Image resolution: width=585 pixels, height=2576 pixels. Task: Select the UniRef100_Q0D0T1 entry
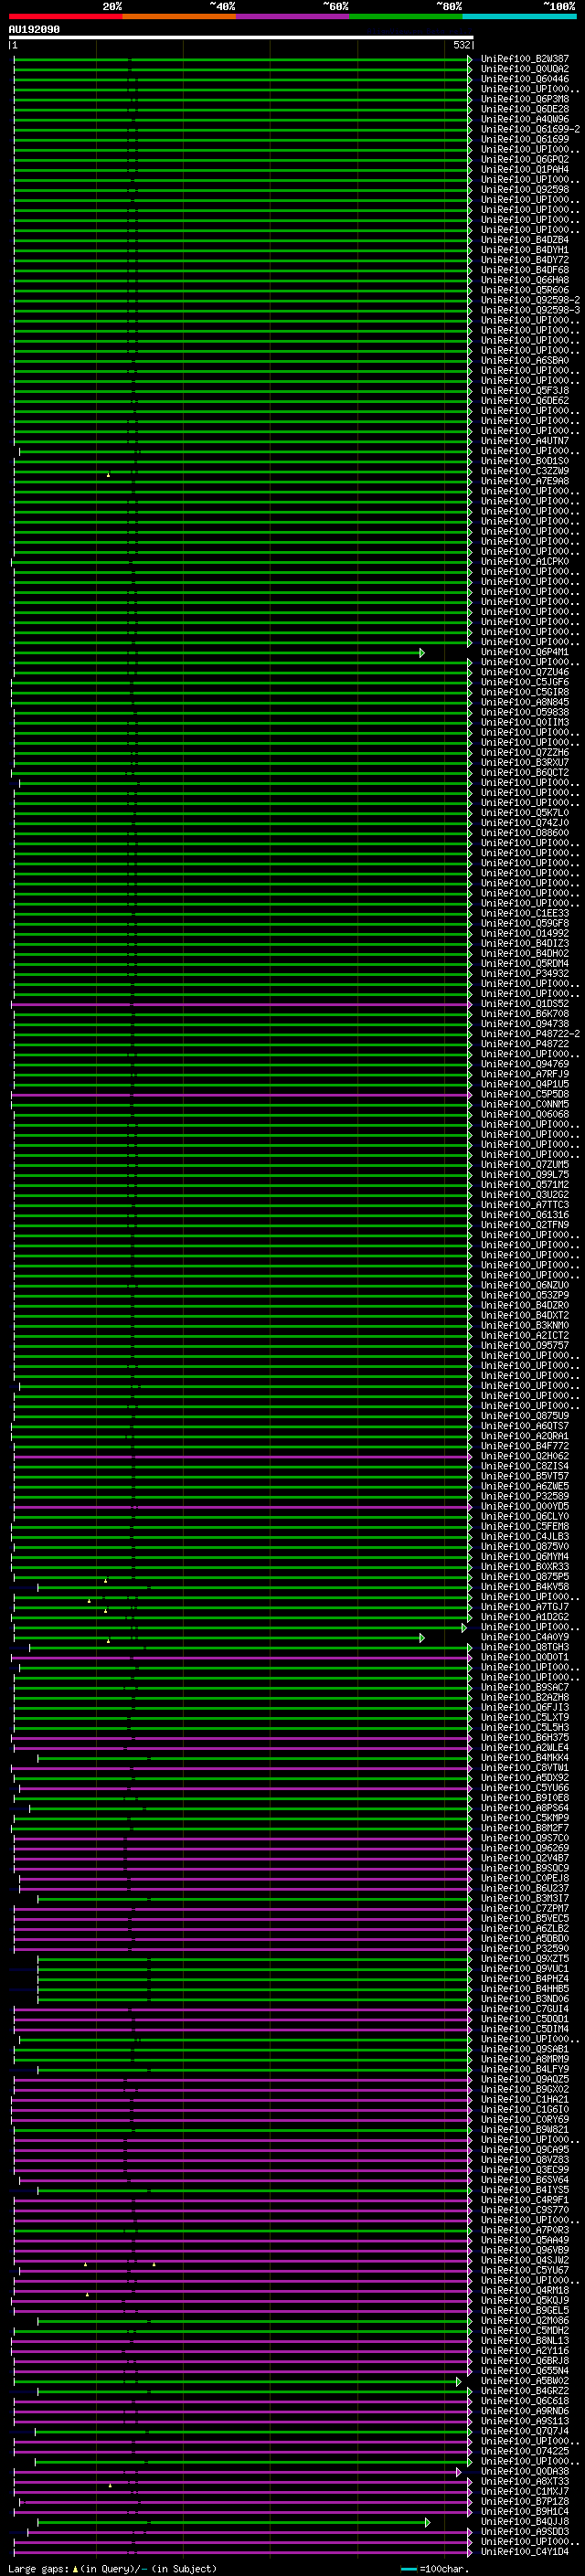click(x=524, y=1658)
